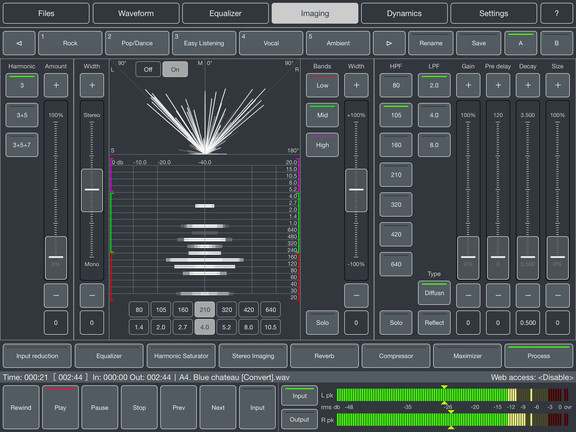
Task: Select the Mid band
Action: (x=322, y=115)
